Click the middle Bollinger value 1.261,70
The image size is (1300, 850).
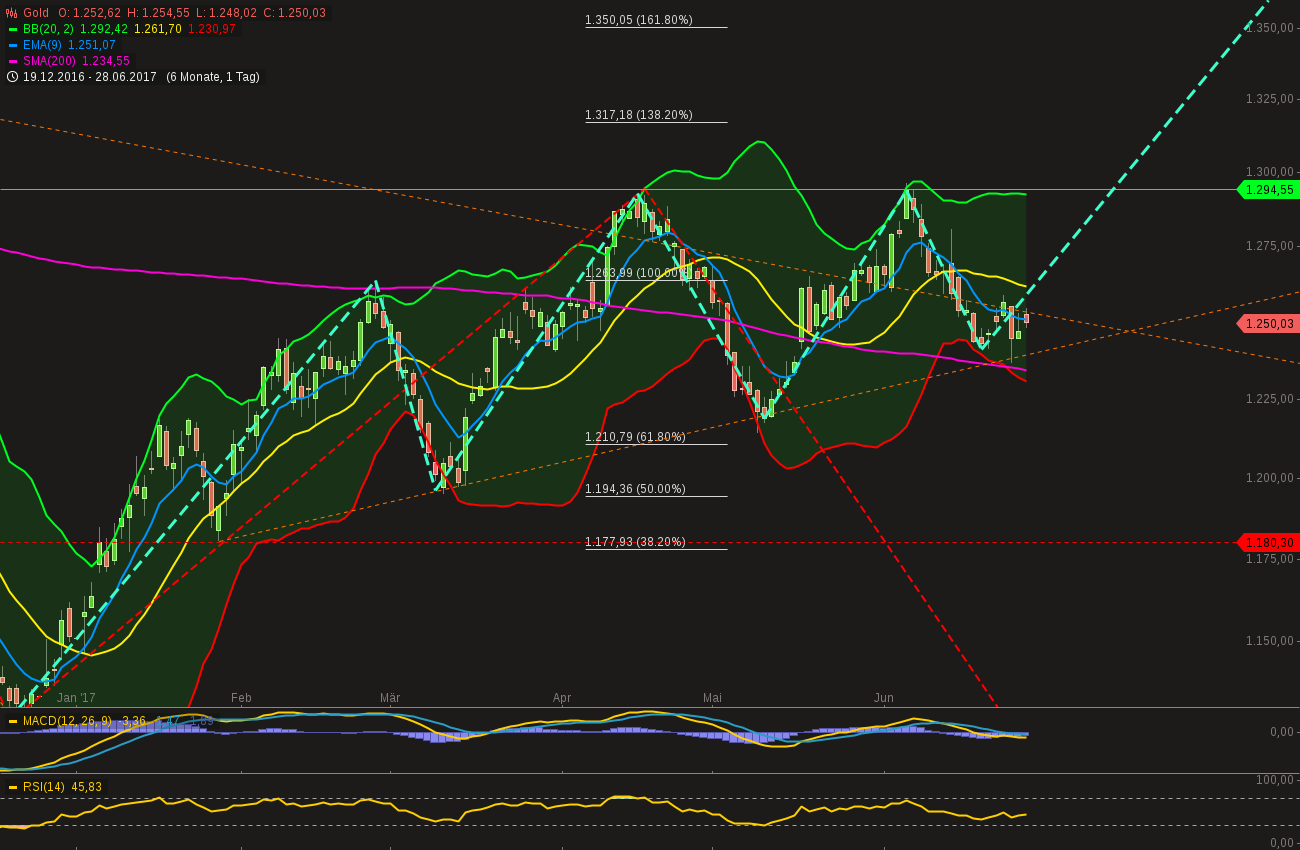[x=158, y=29]
